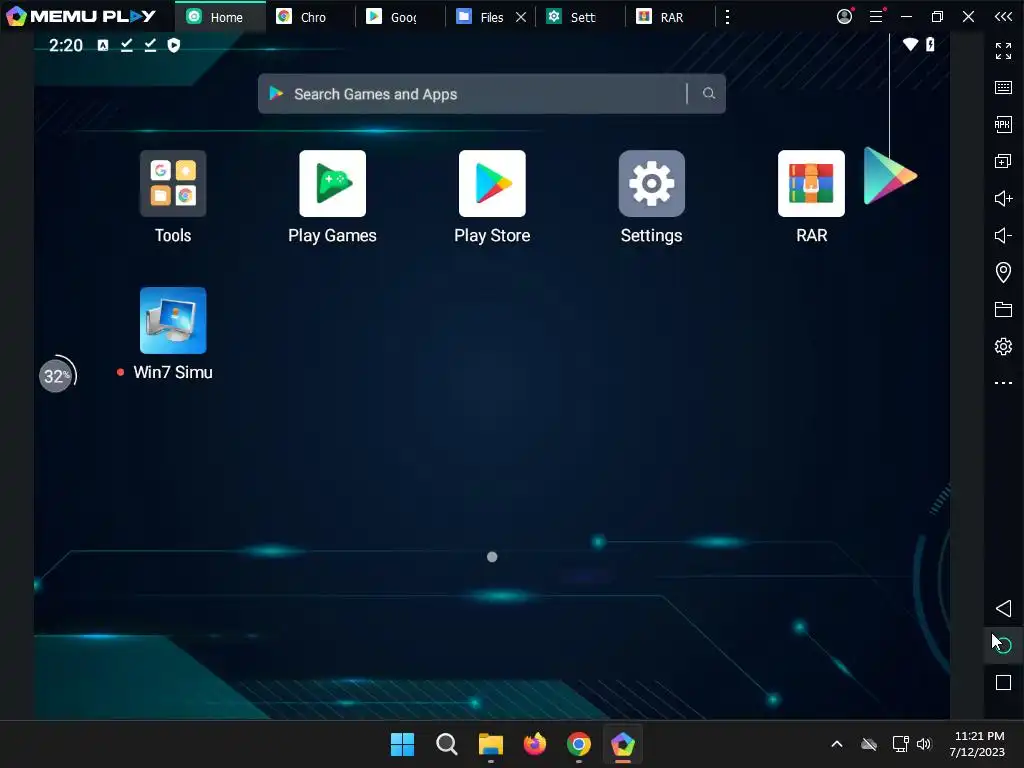The width and height of the screenshot is (1024, 768).
Task: Switch to the Chrome tab
Action: click(310, 17)
